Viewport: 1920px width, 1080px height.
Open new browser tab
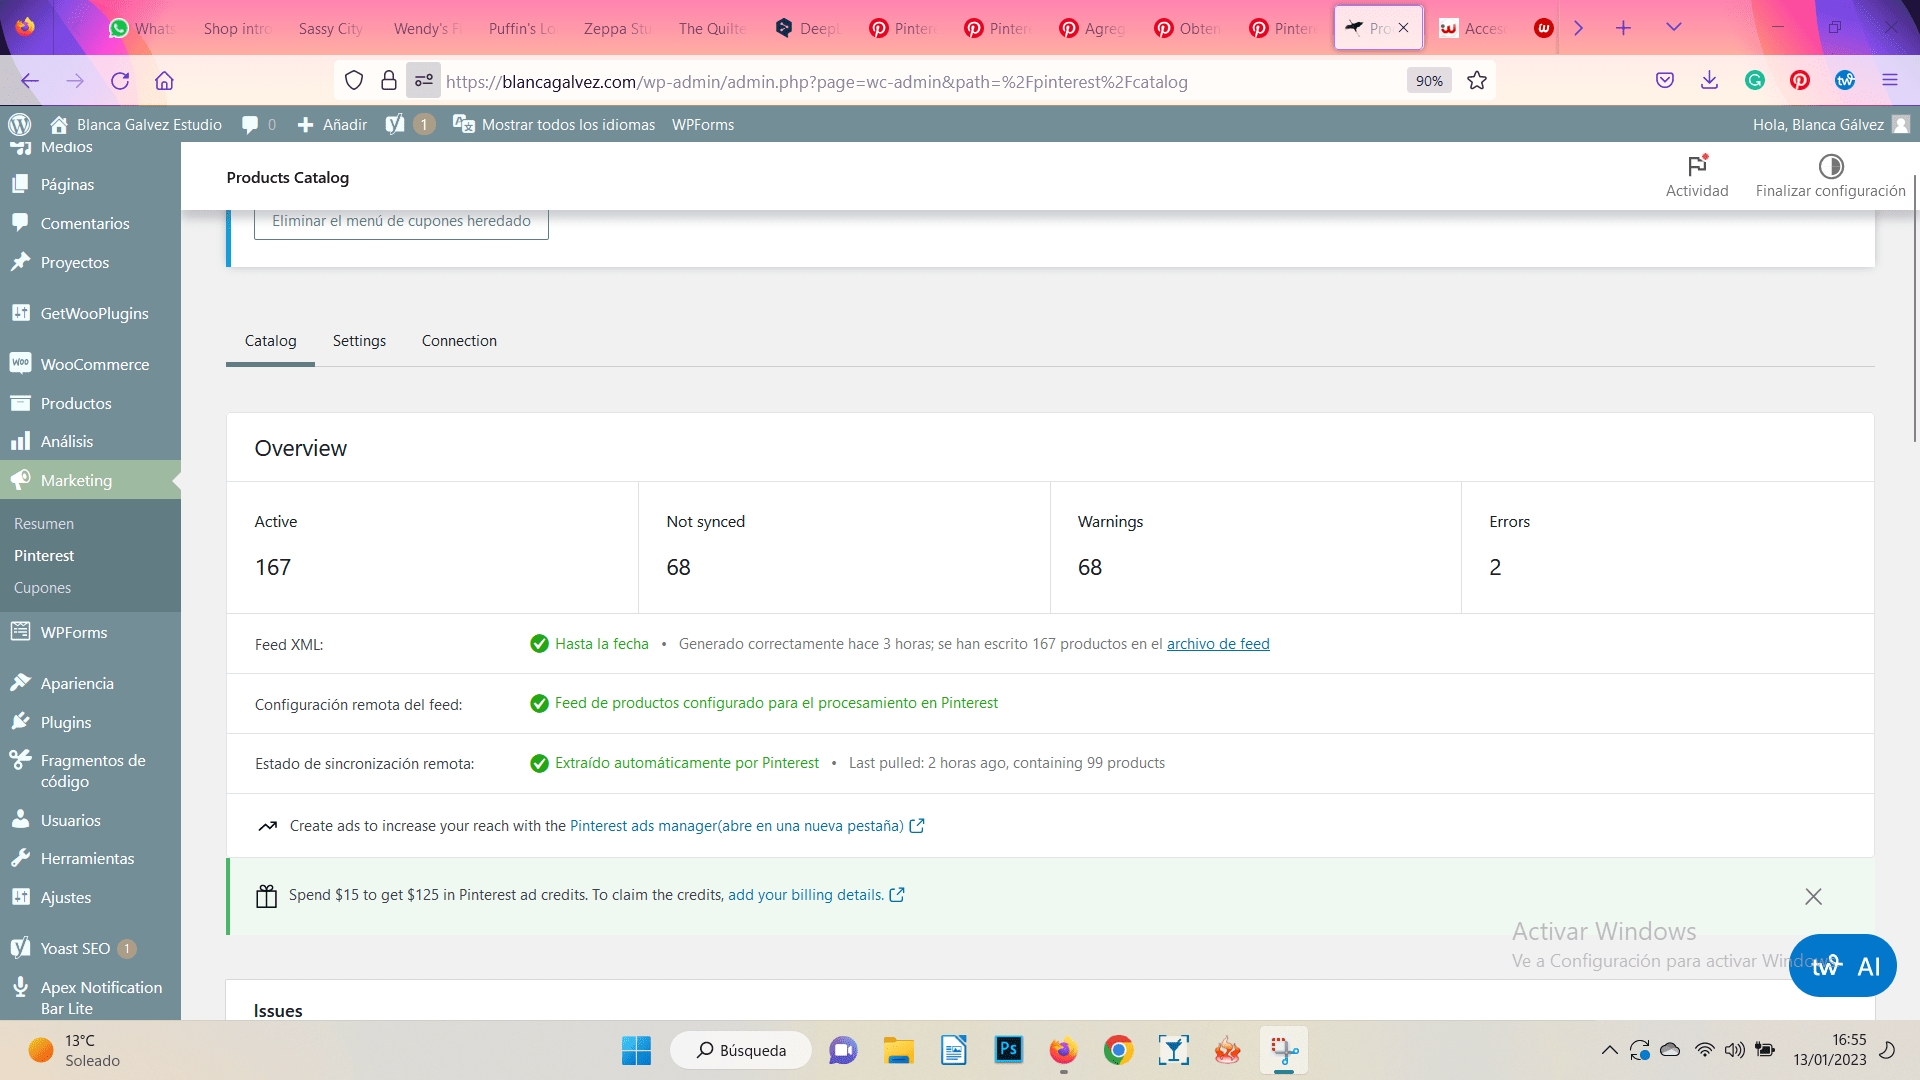tap(1623, 28)
